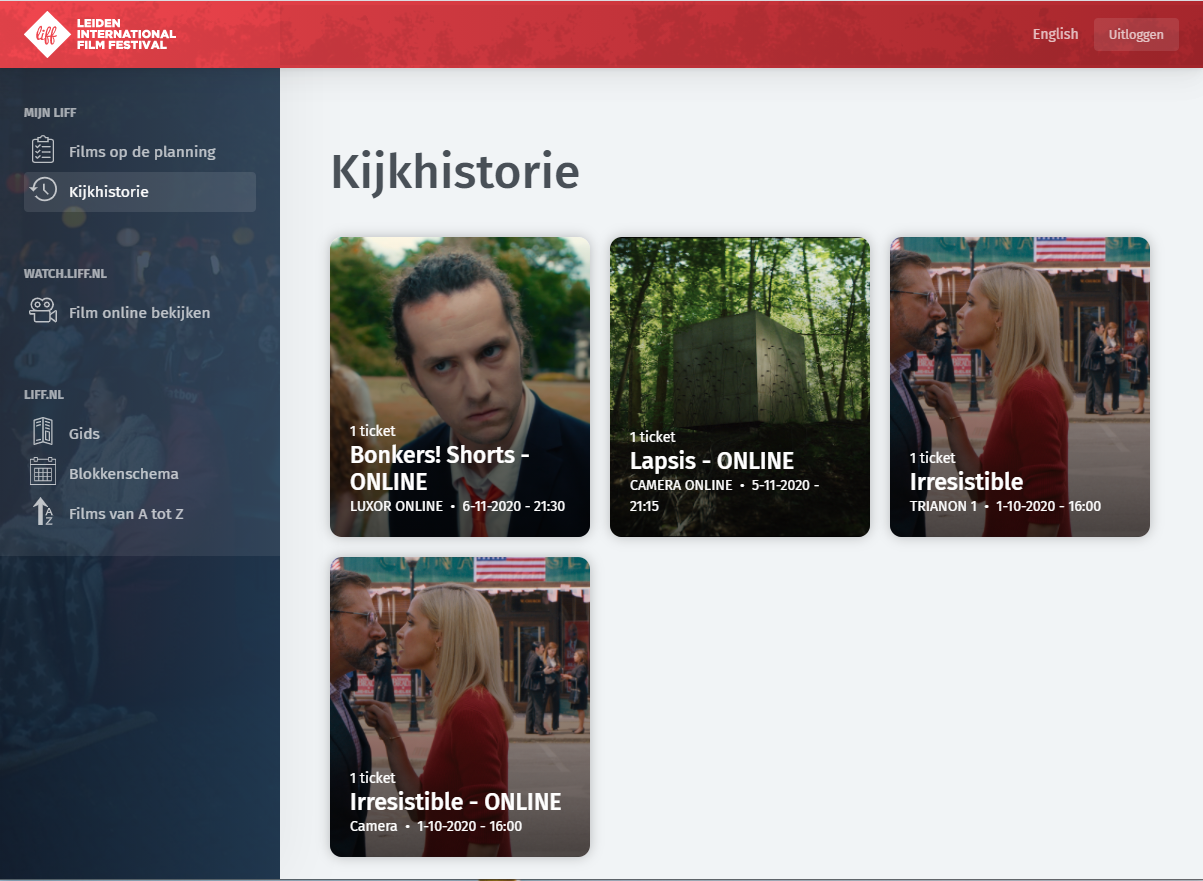Open the Lapsis - ONLINE film card
1203x881 pixels.
coord(740,387)
